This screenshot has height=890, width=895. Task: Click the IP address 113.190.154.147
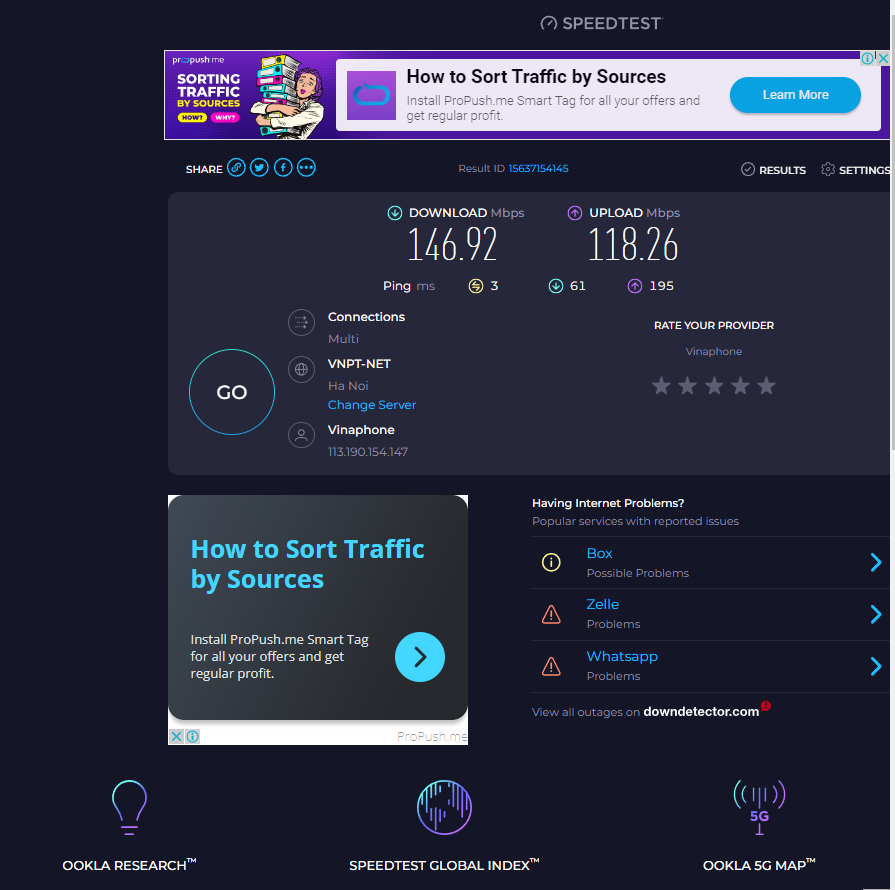tap(368, 452)
